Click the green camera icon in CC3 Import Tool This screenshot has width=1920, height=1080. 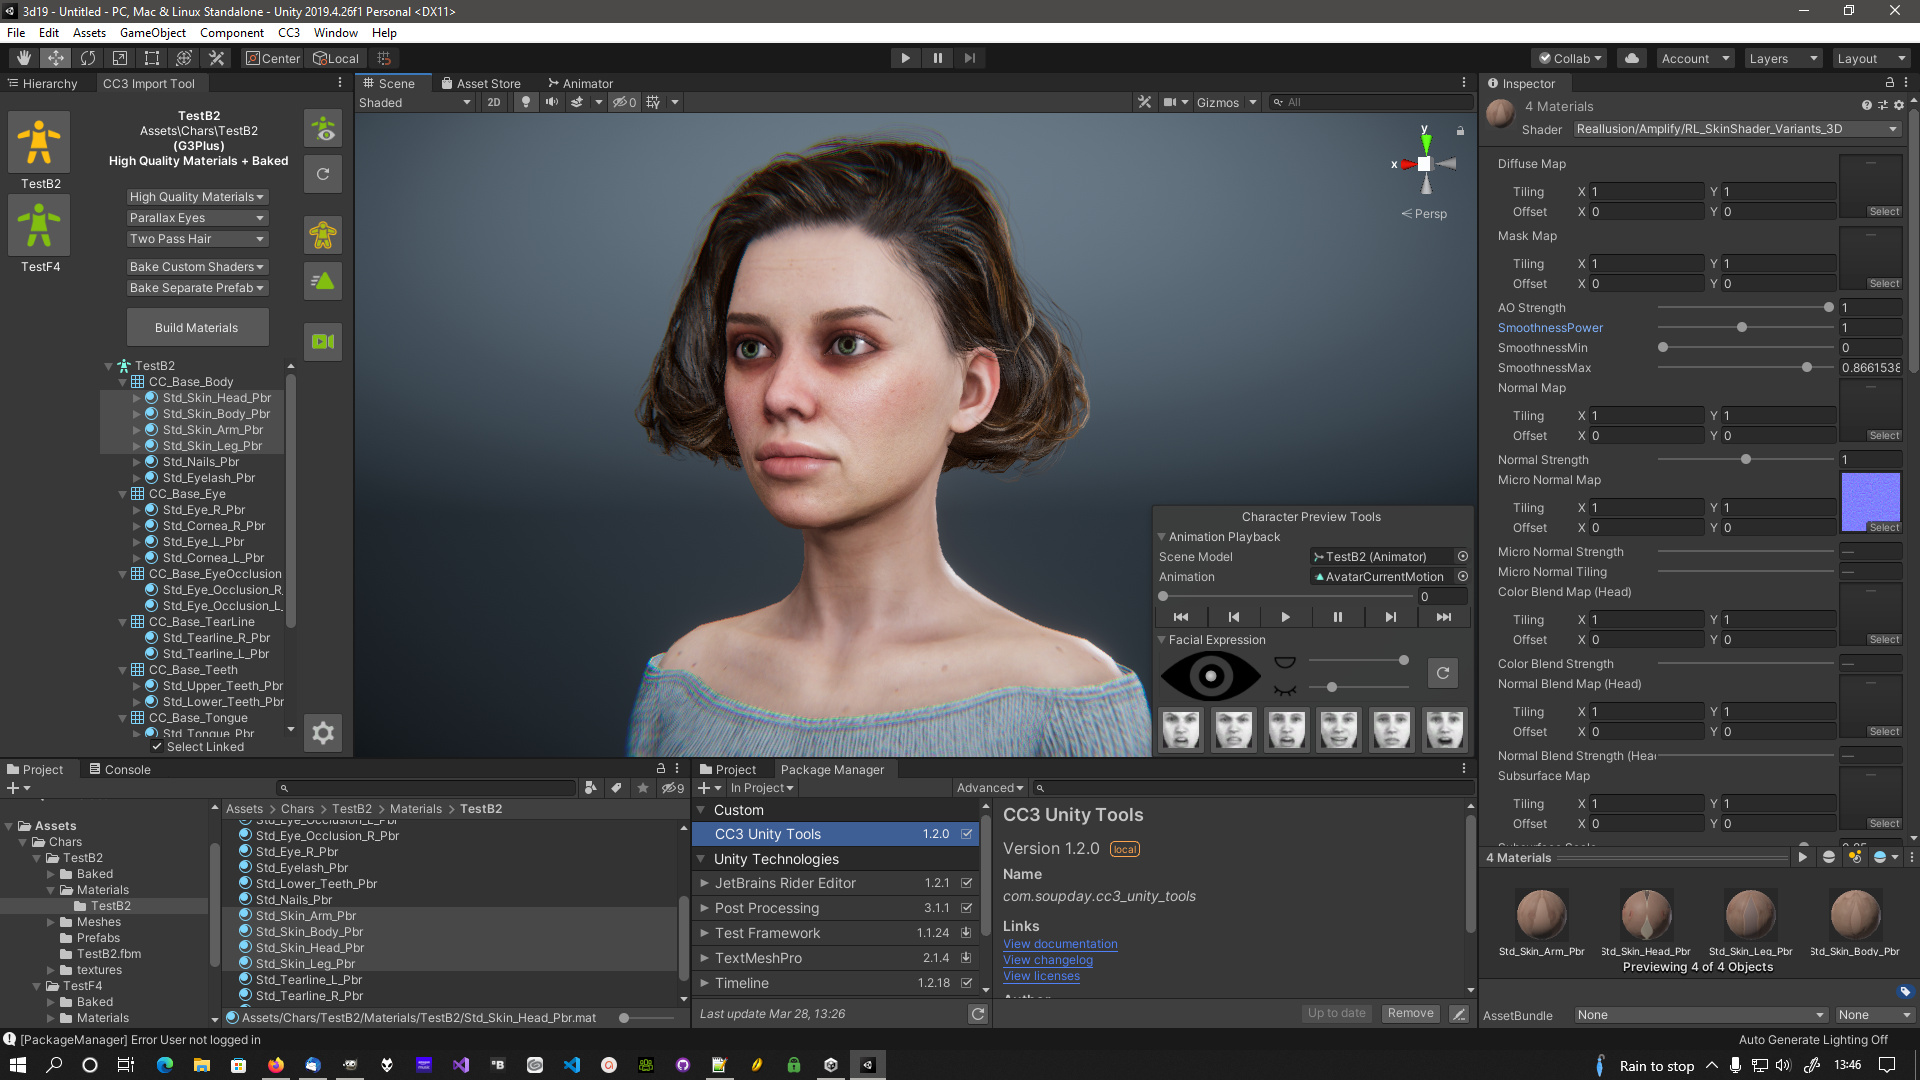click(x=323, y=342)
